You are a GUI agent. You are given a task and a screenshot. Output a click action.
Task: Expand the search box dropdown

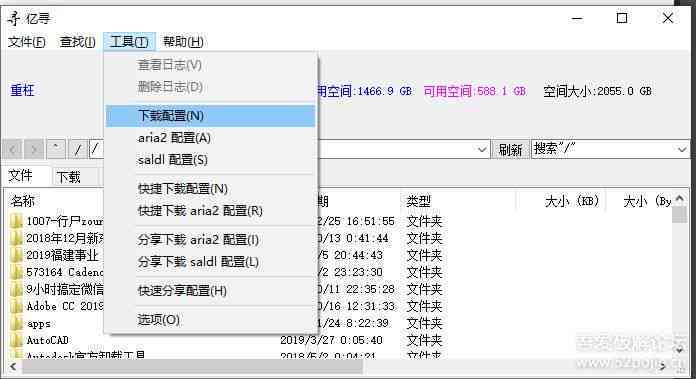[682, 150]
